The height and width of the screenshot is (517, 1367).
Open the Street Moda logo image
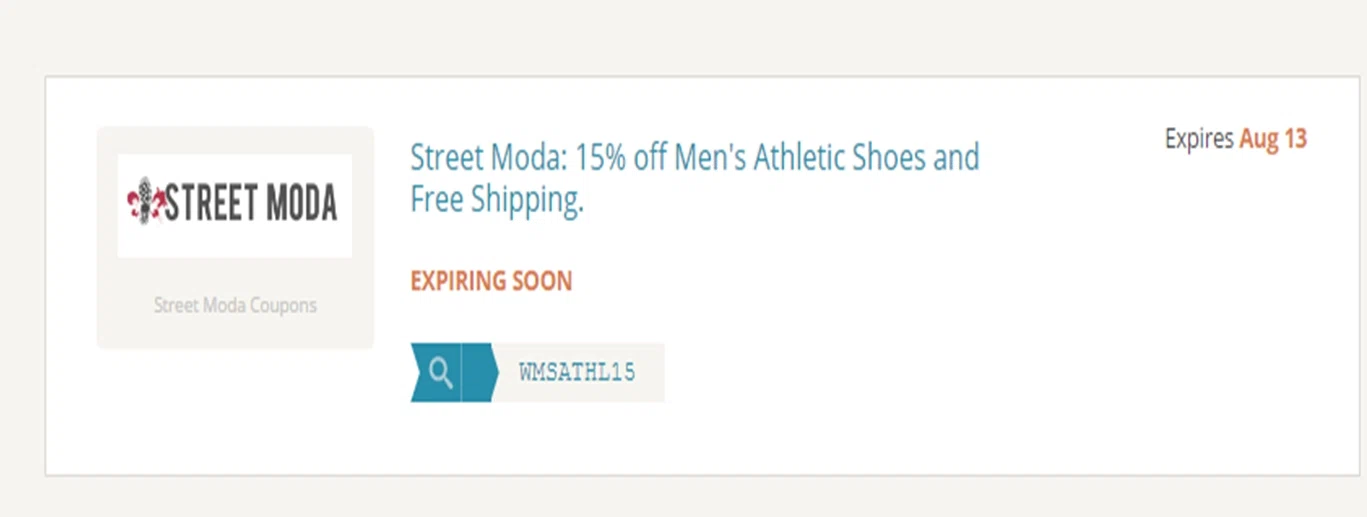(234, 205)
